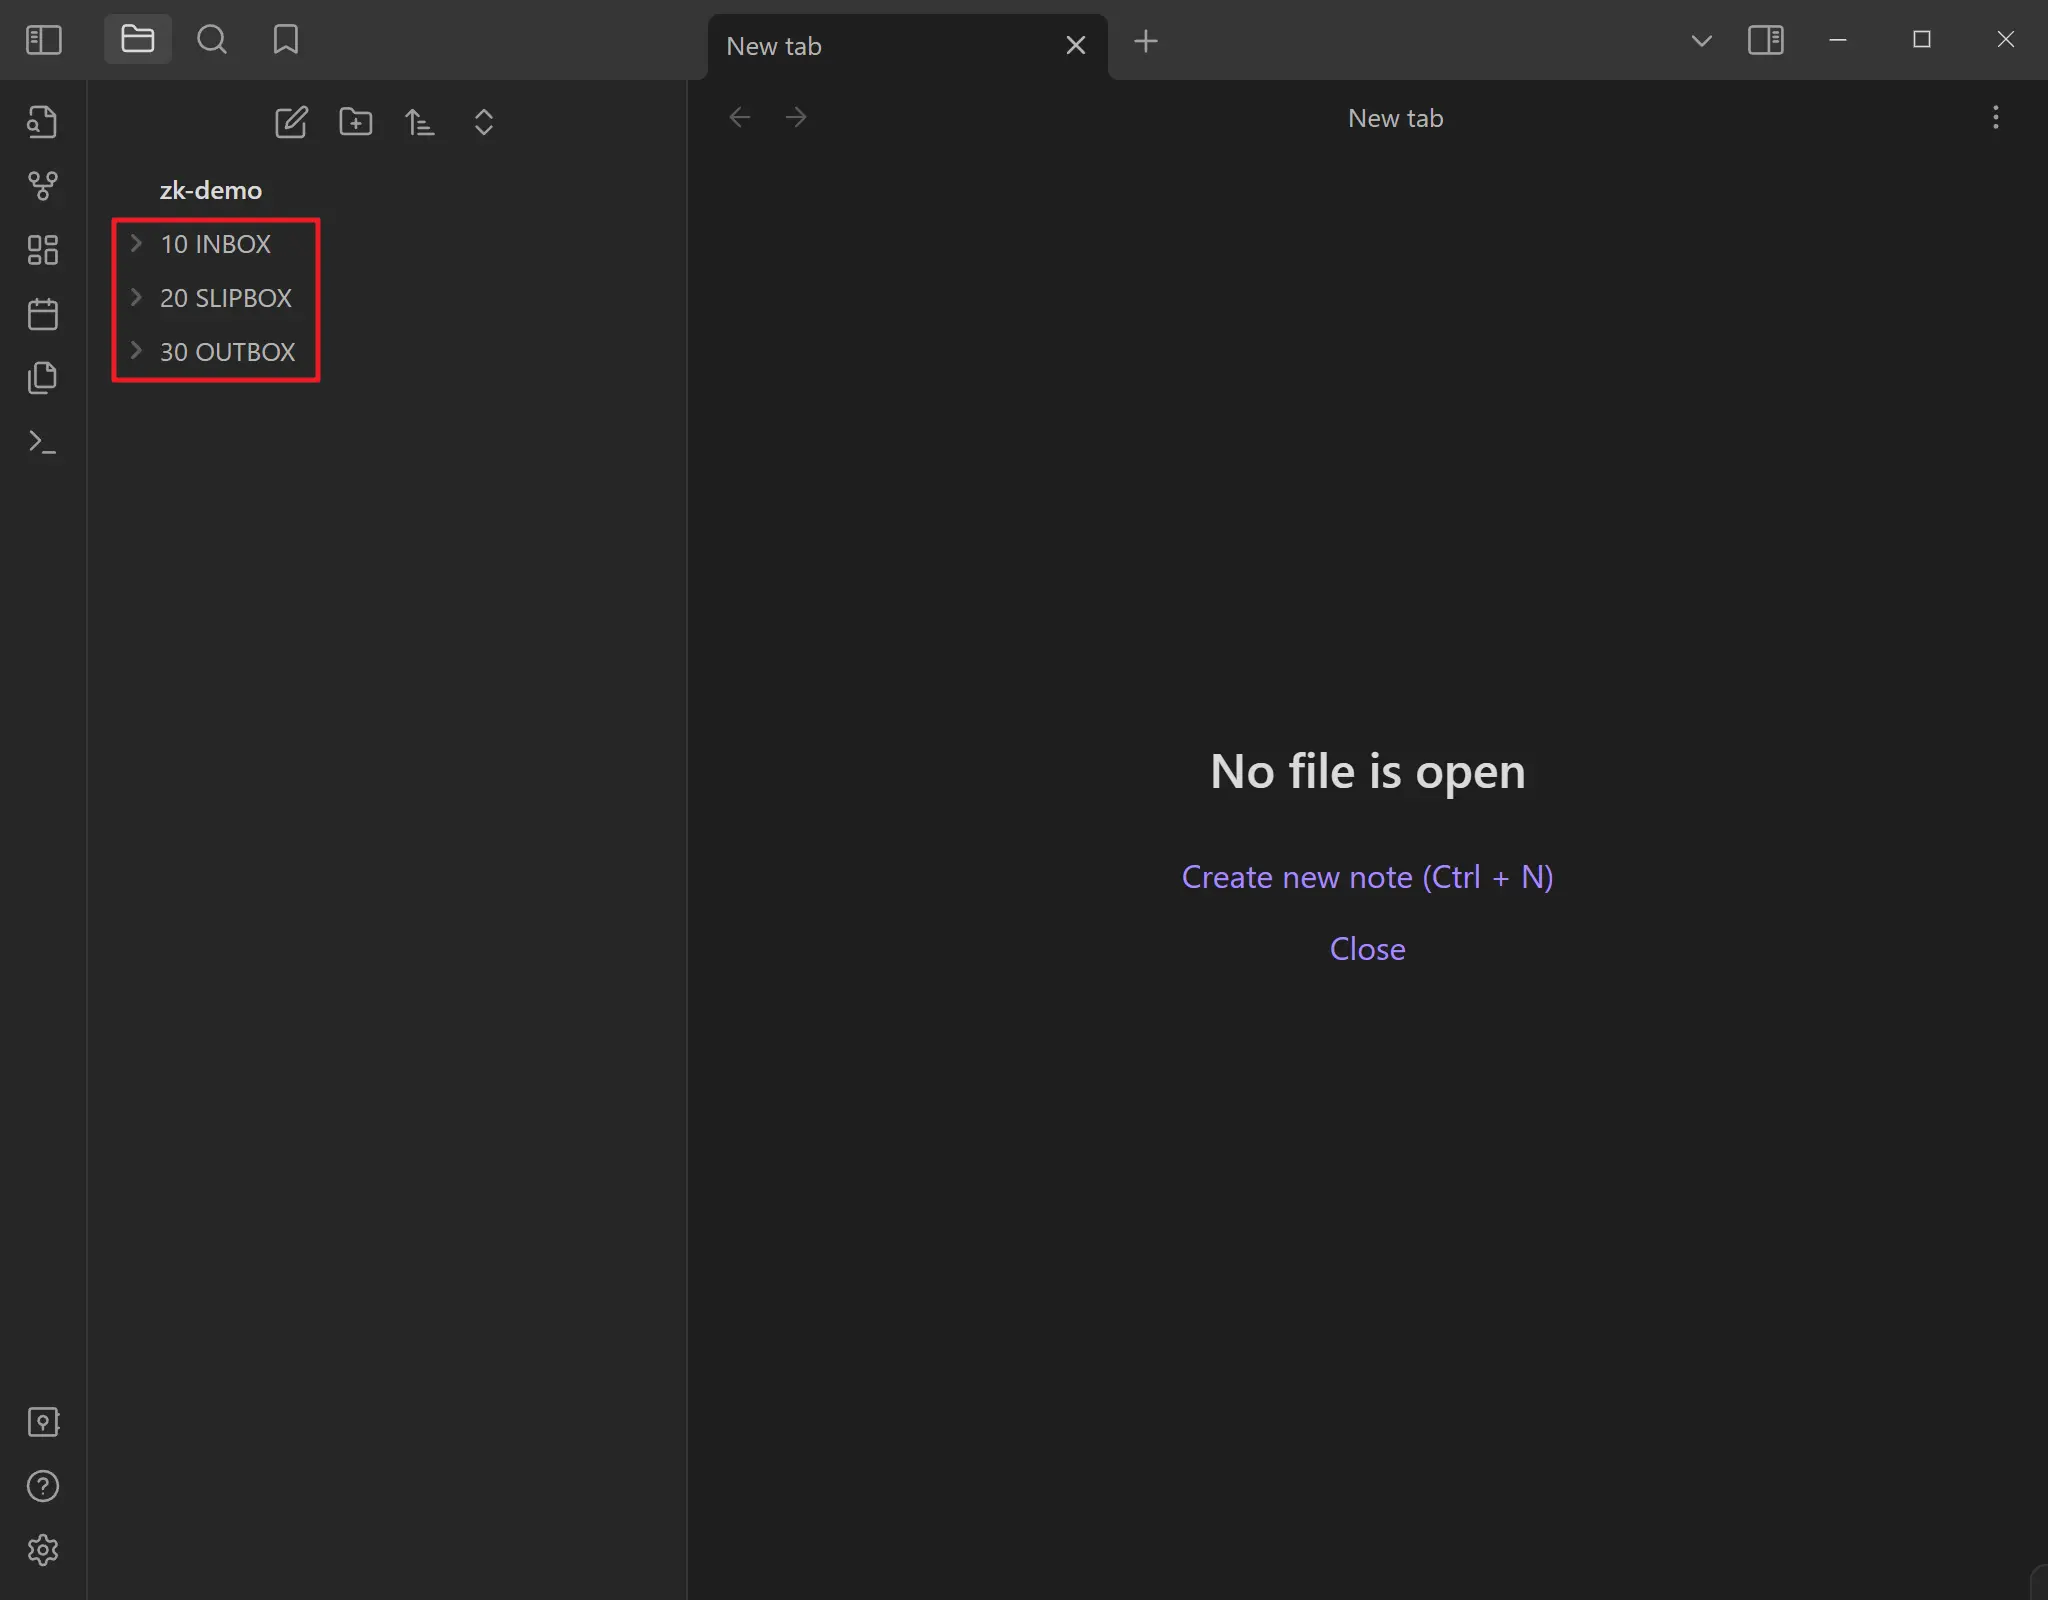Viewport: 2048px width, 1600px height.
Task: Toggle the right sidebar
Action: 1765,40
